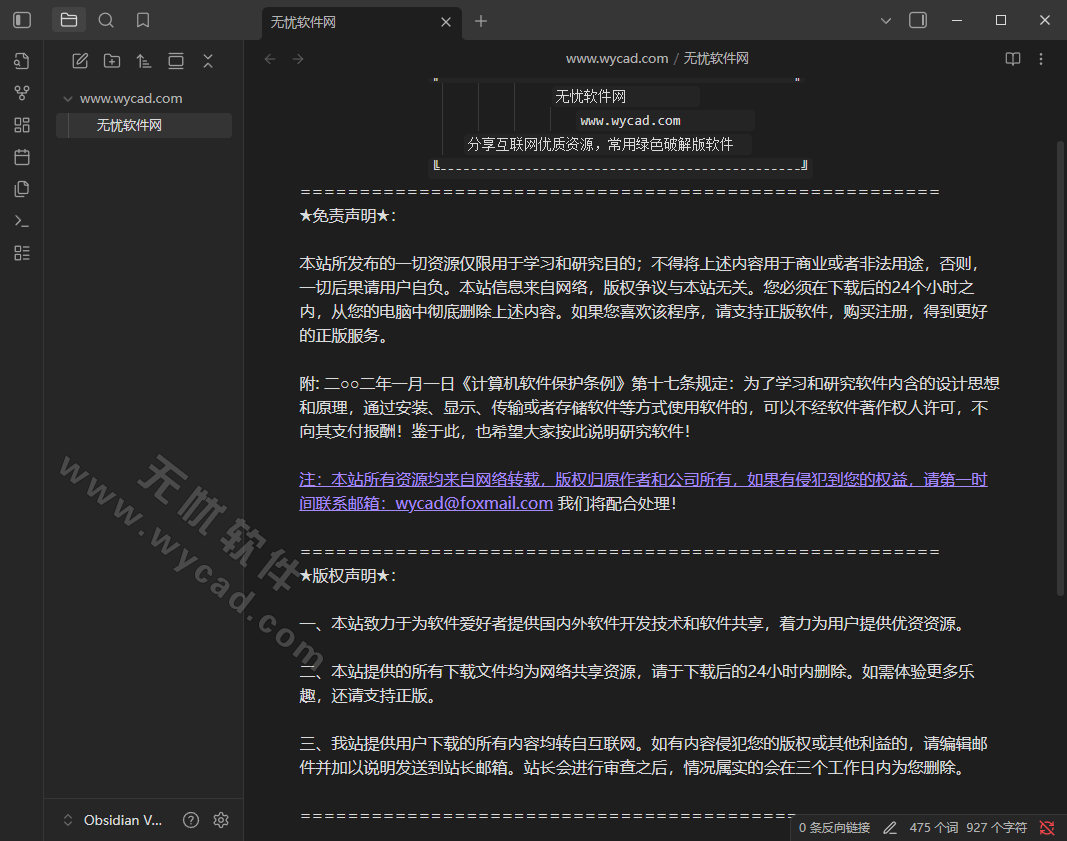Viewport: 1067px width, 841px height.
Task: Open the templates/copy icon in the ribbon
Action: [21, 188]
